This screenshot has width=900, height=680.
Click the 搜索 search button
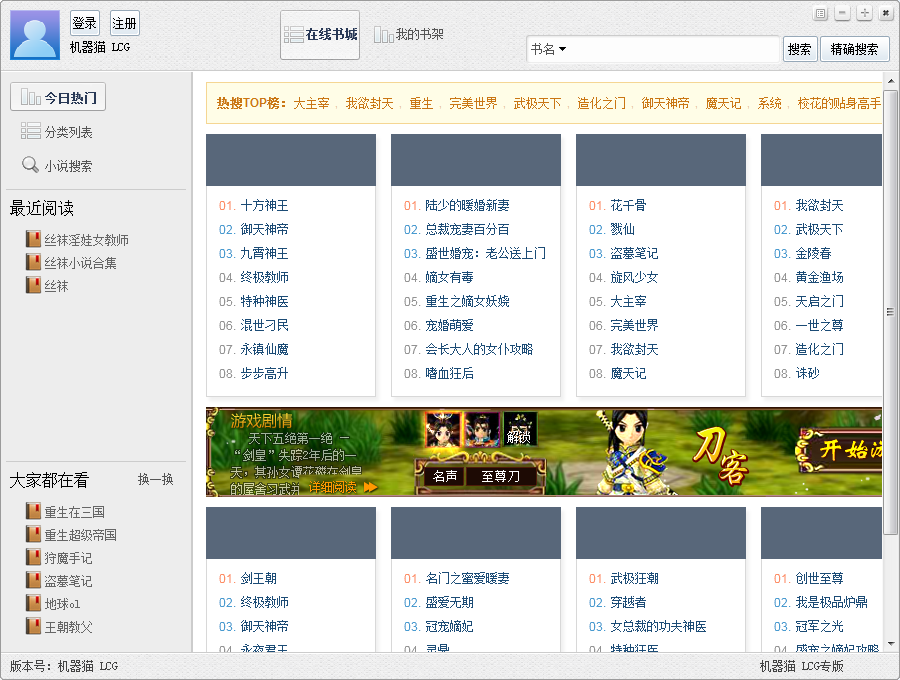[800, 49]
